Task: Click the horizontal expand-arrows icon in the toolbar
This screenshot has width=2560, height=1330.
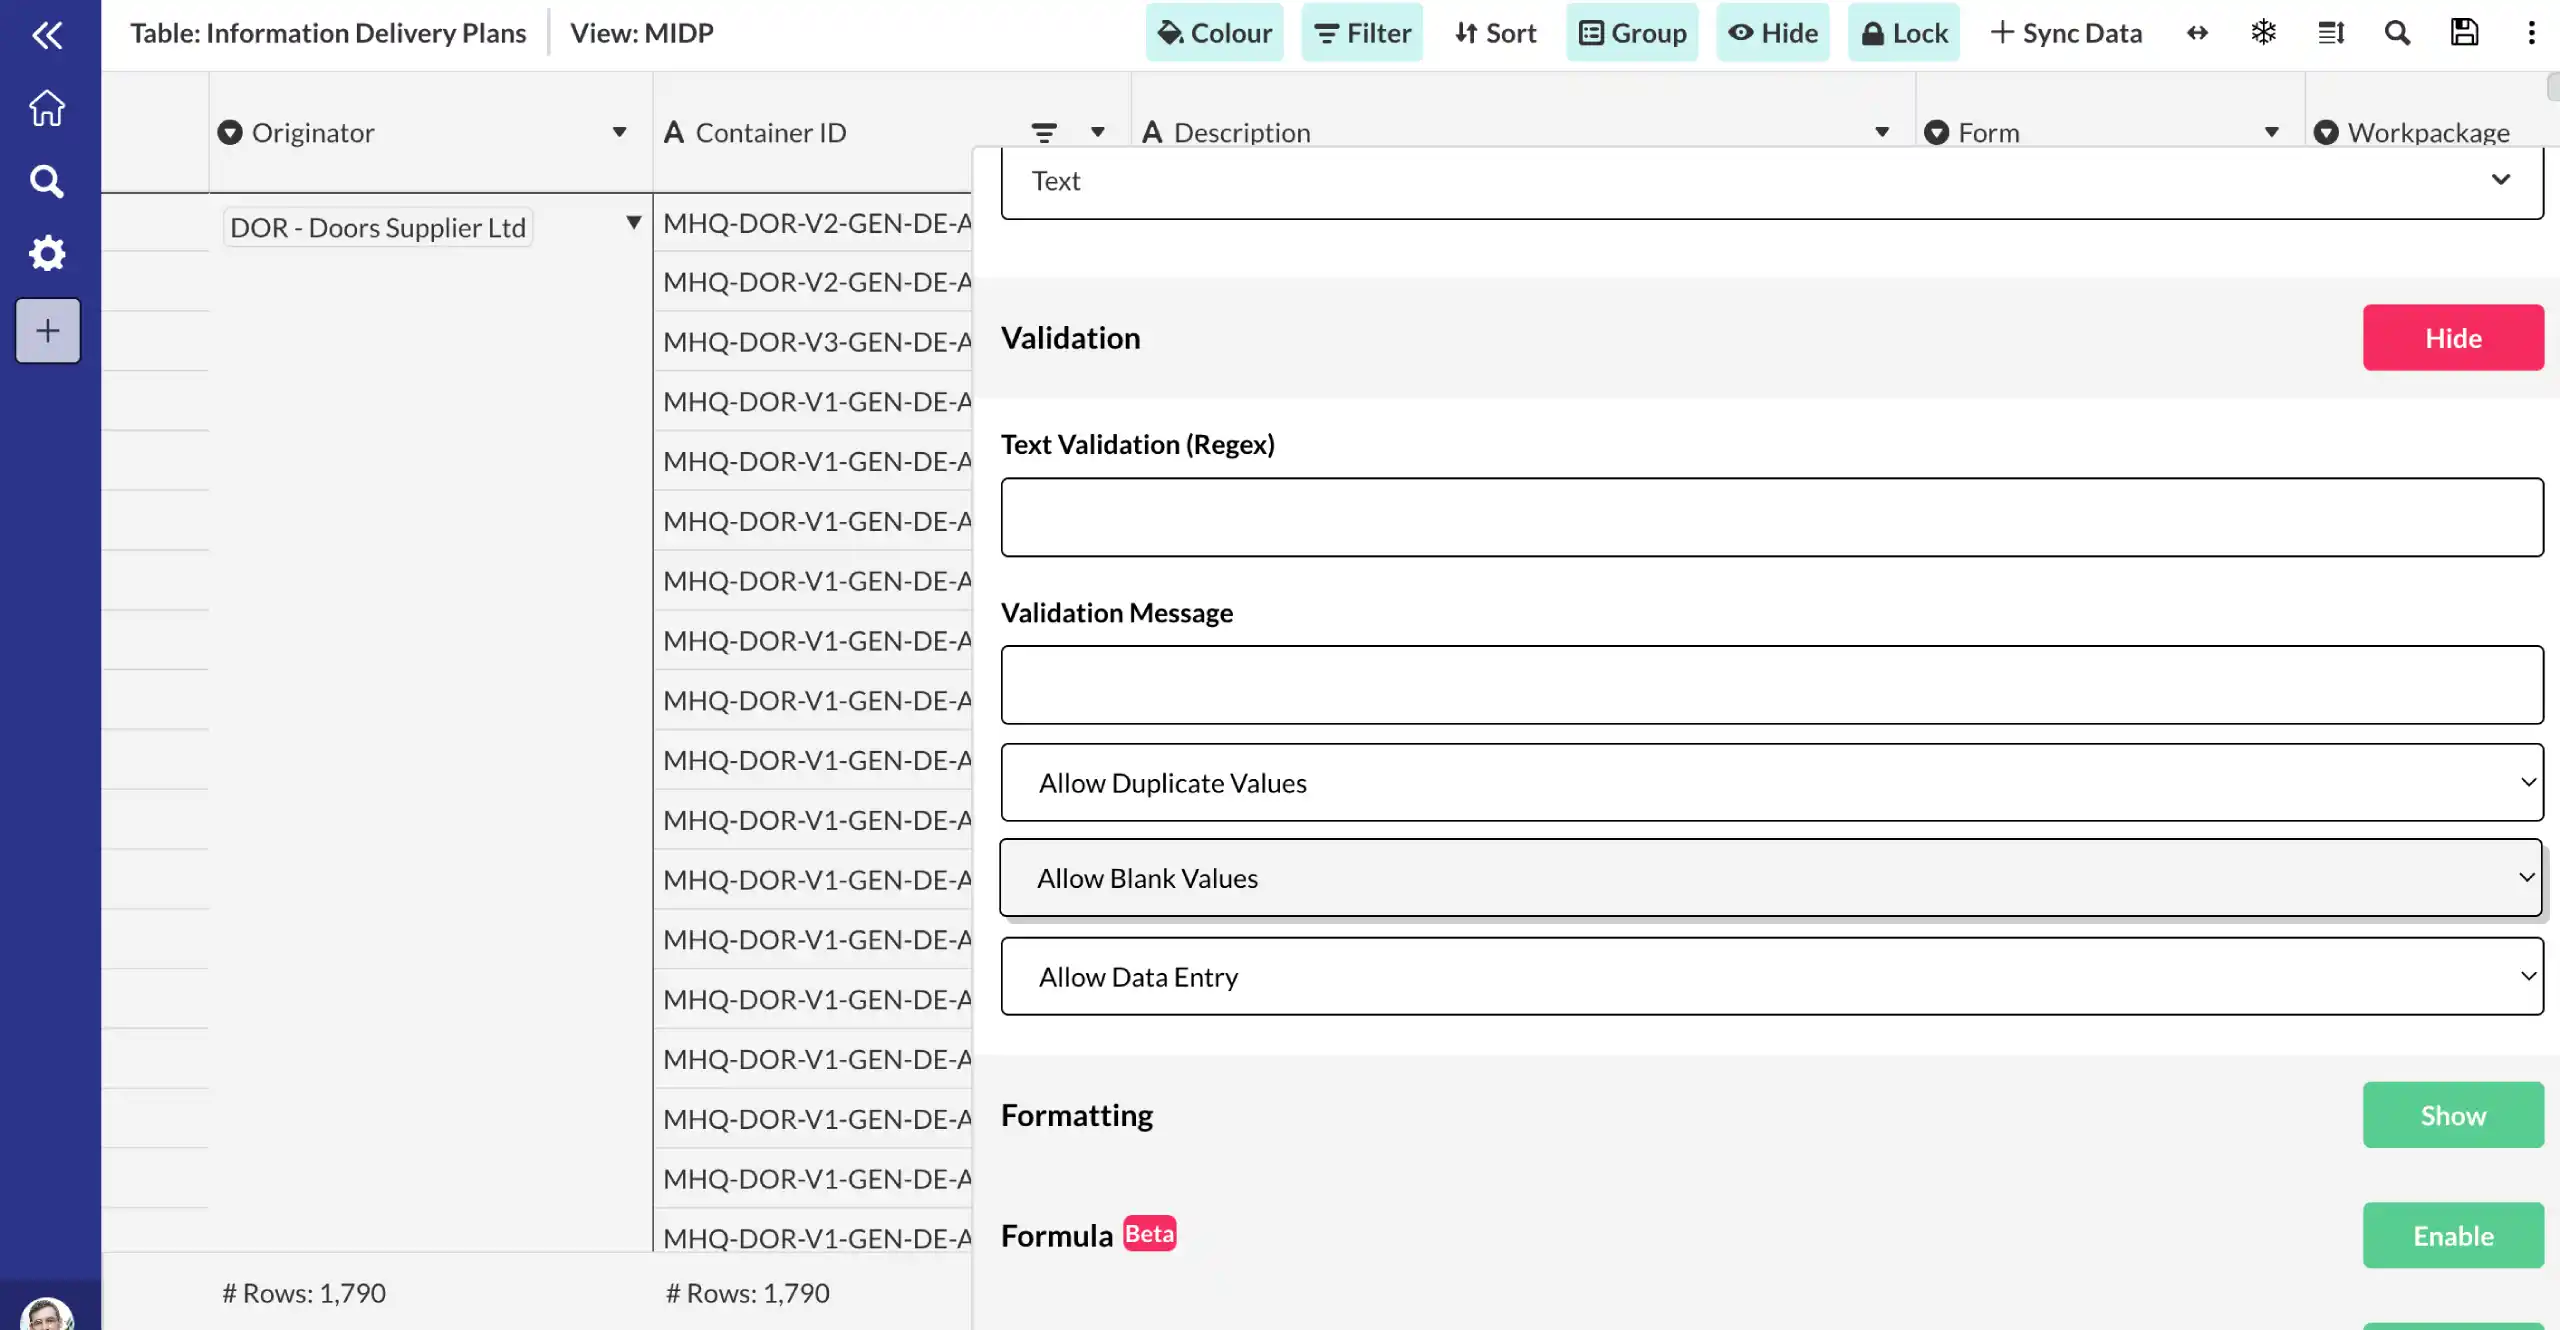Action: 2197,33
